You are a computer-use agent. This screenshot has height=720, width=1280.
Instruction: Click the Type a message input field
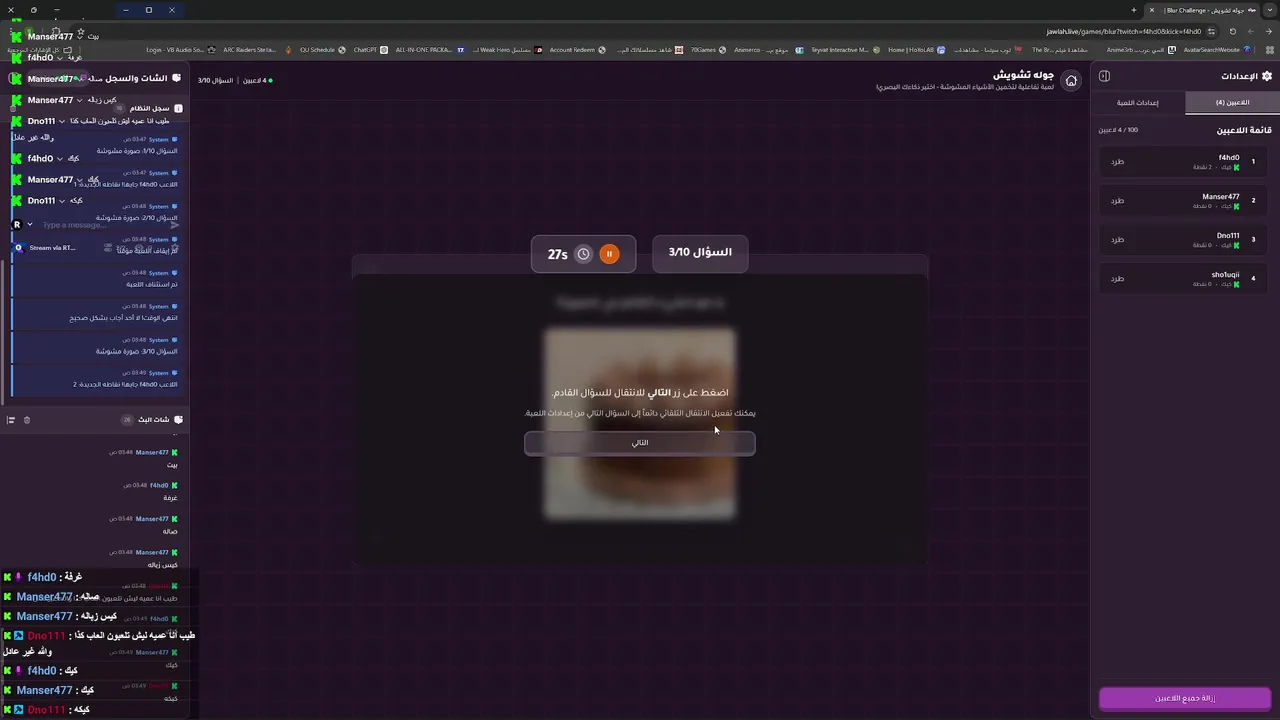pos(102,225)
